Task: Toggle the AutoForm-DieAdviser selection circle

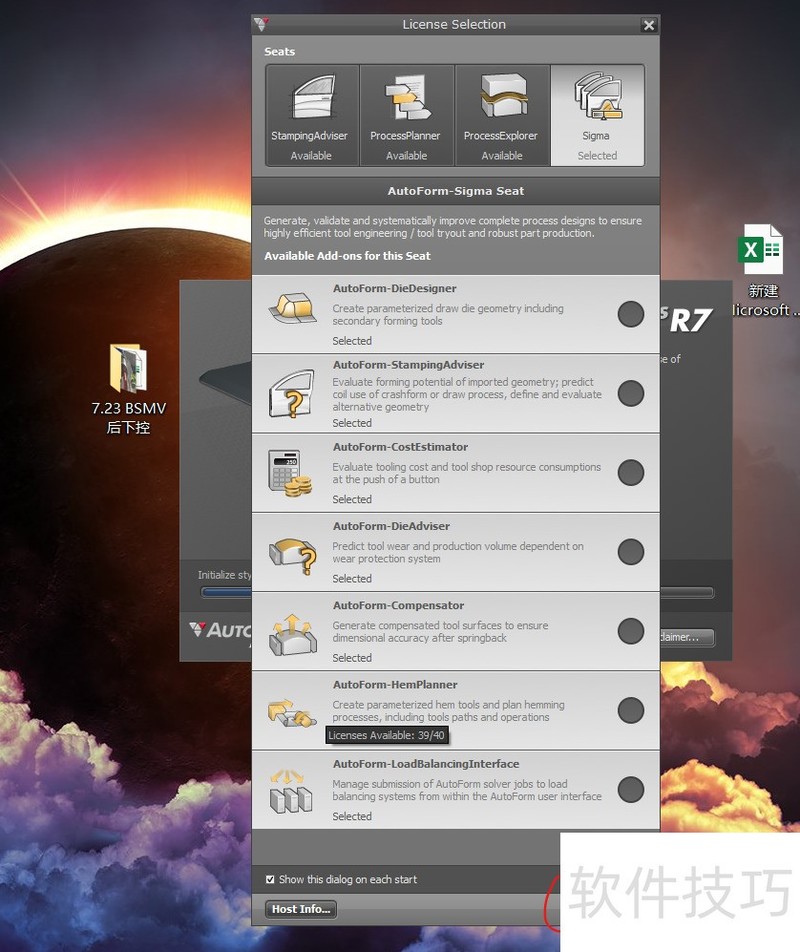Action: 631,551
